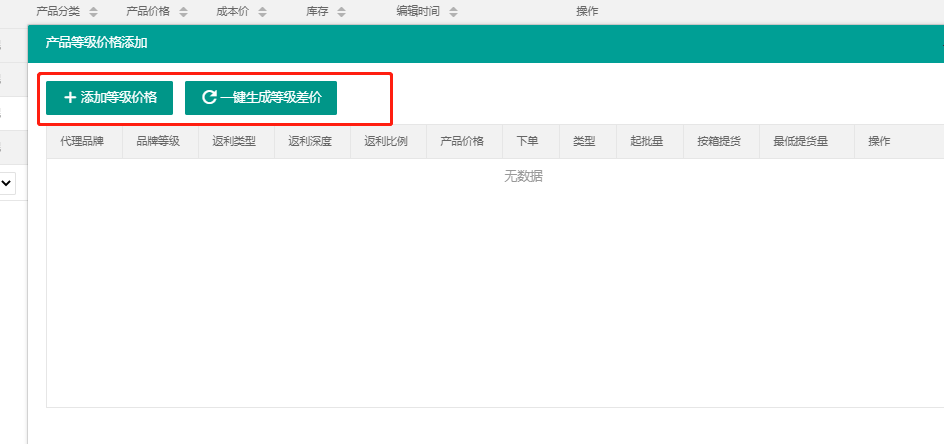Screen dimensions: 944x444
Task: Click the 添加等级价格 button
Action: (x=109, y=98)
